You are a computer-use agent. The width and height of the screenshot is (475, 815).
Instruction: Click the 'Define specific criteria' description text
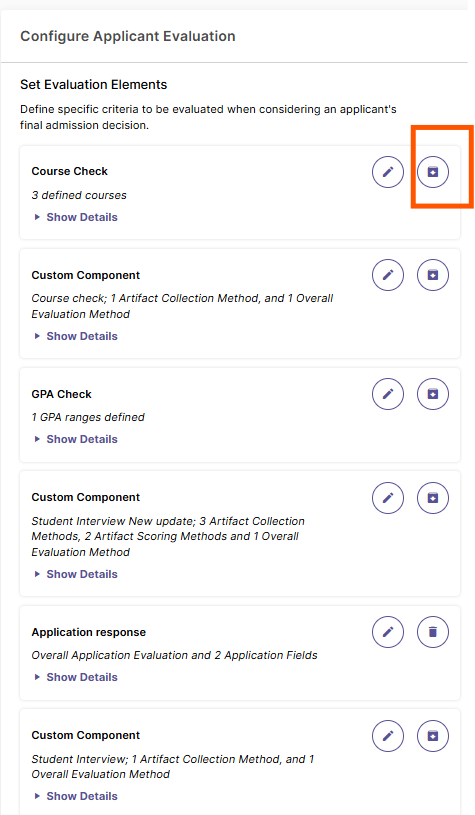coord(208,117)
